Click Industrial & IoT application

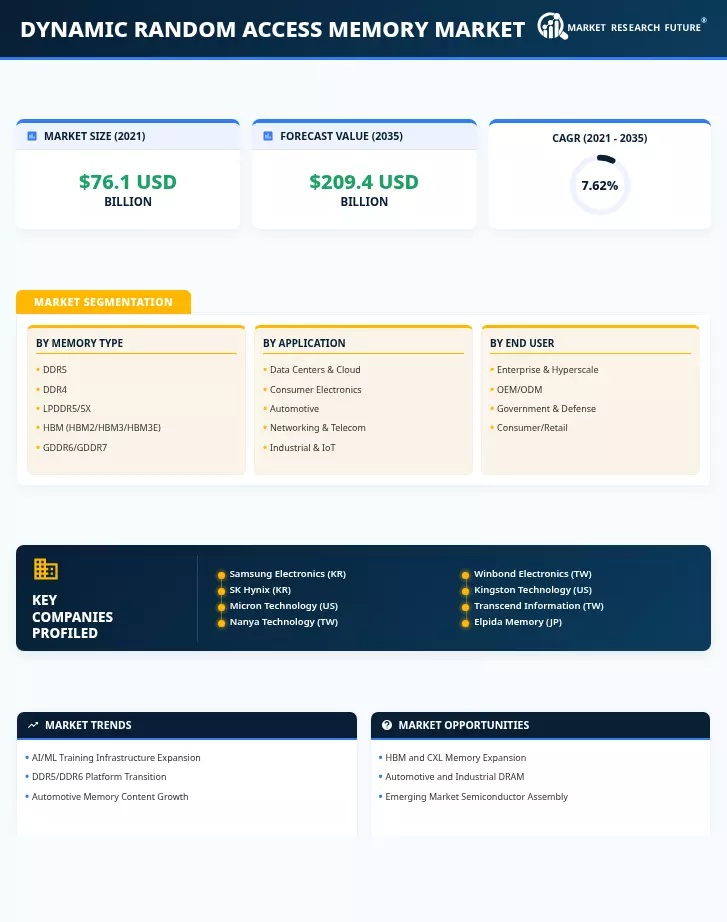click(302, 447)
